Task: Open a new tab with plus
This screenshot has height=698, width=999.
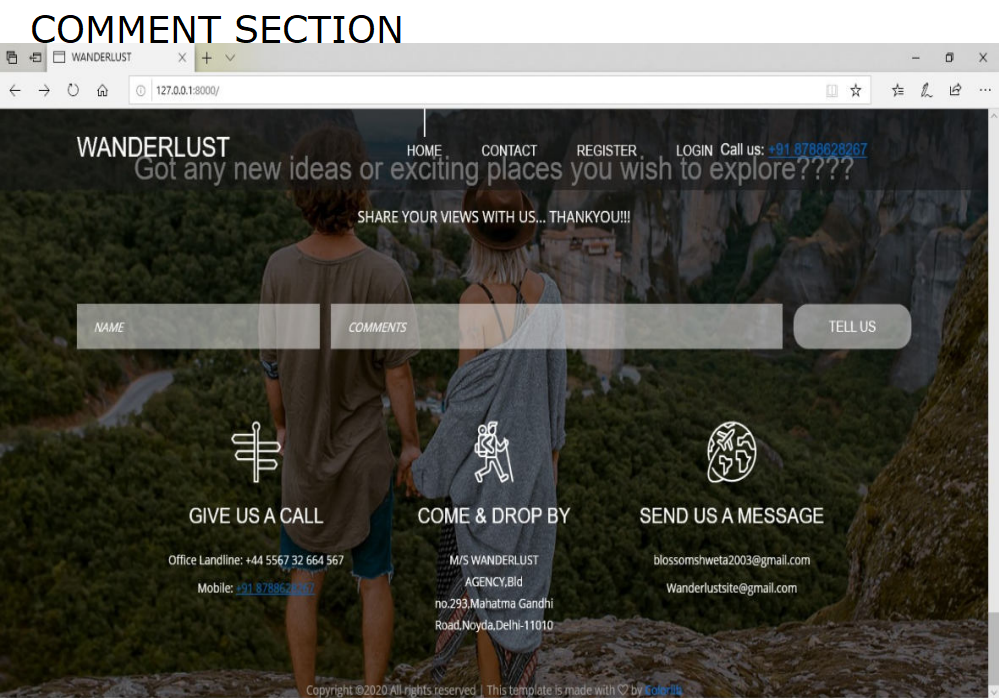Action: tap(206, 58)
